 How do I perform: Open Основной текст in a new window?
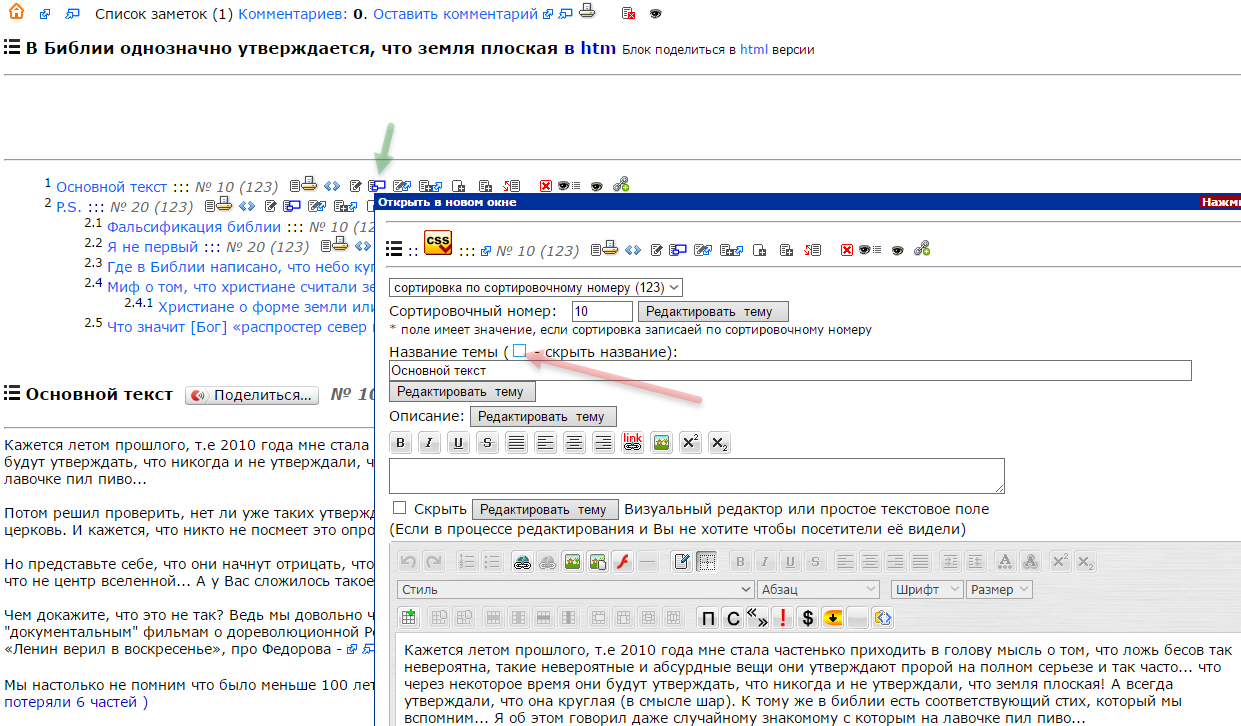coord(377,185)
